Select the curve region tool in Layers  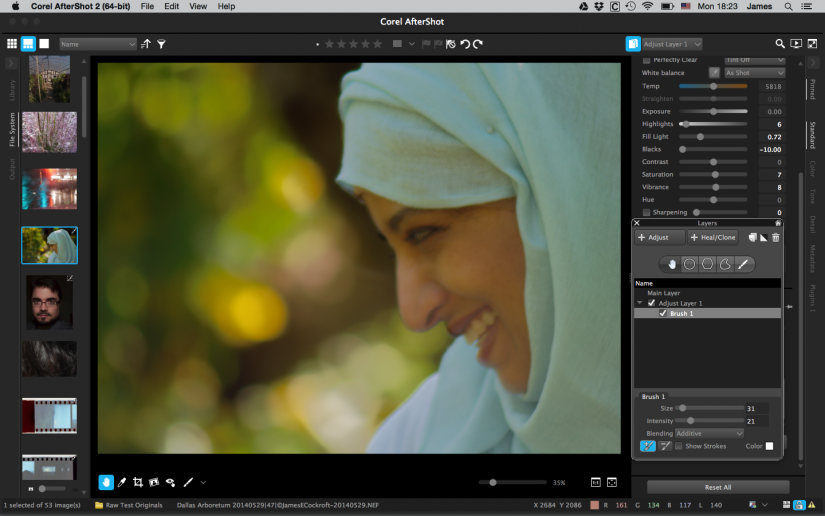[x=725, y=264]
